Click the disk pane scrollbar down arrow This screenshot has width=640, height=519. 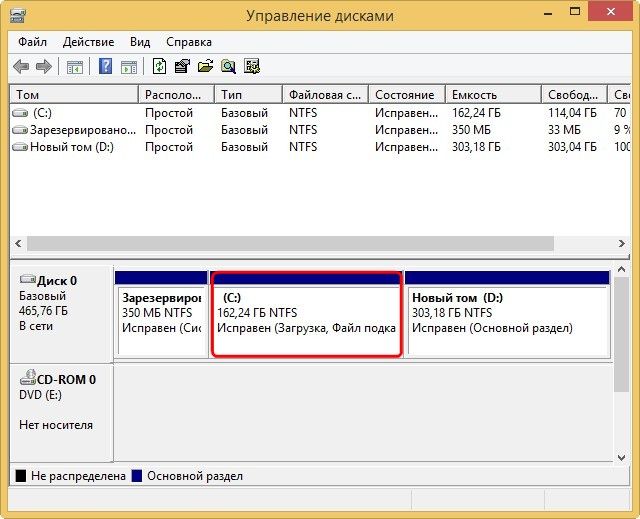[621, 457]
